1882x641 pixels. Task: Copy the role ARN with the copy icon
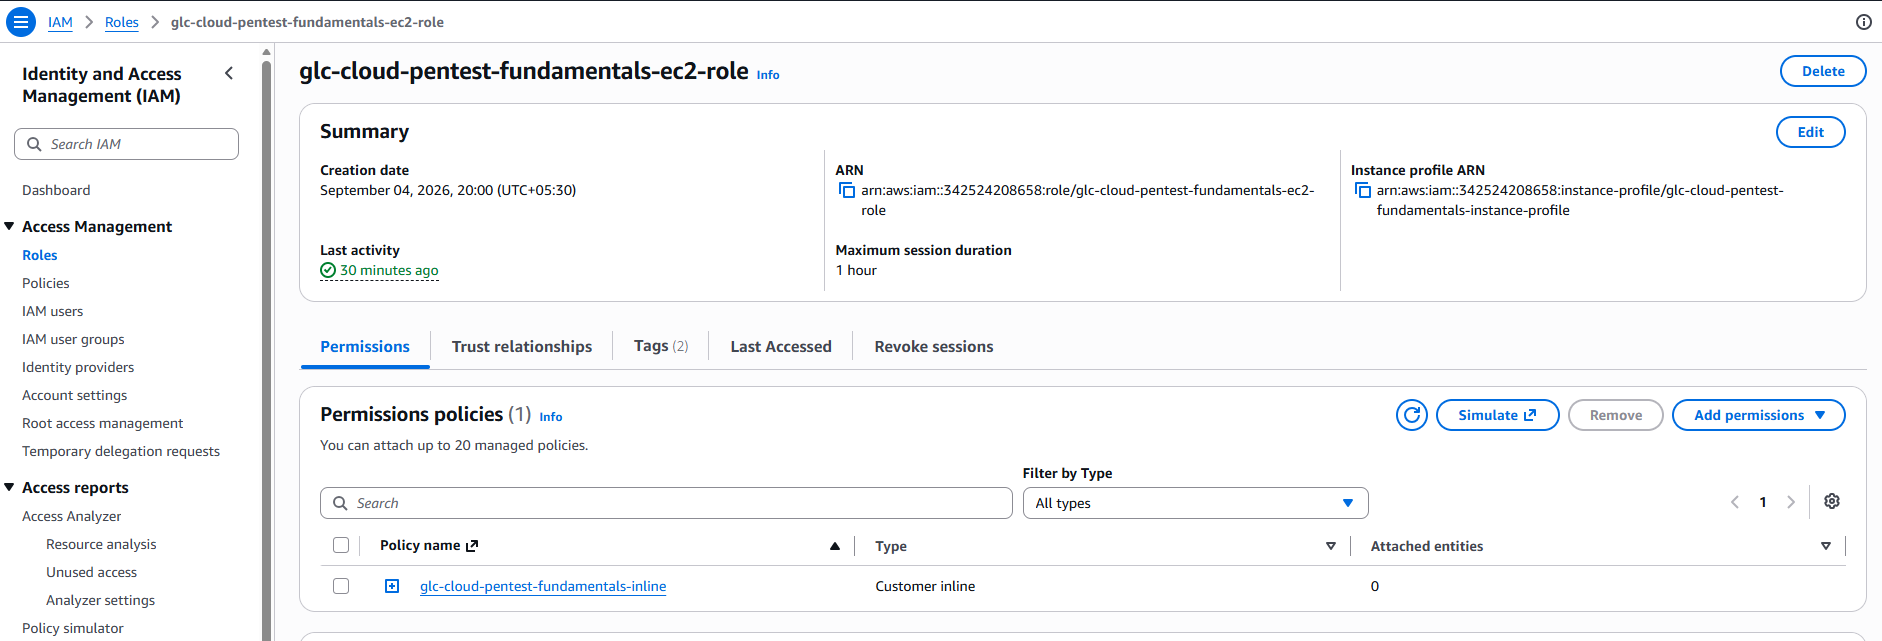coord(847,190)
